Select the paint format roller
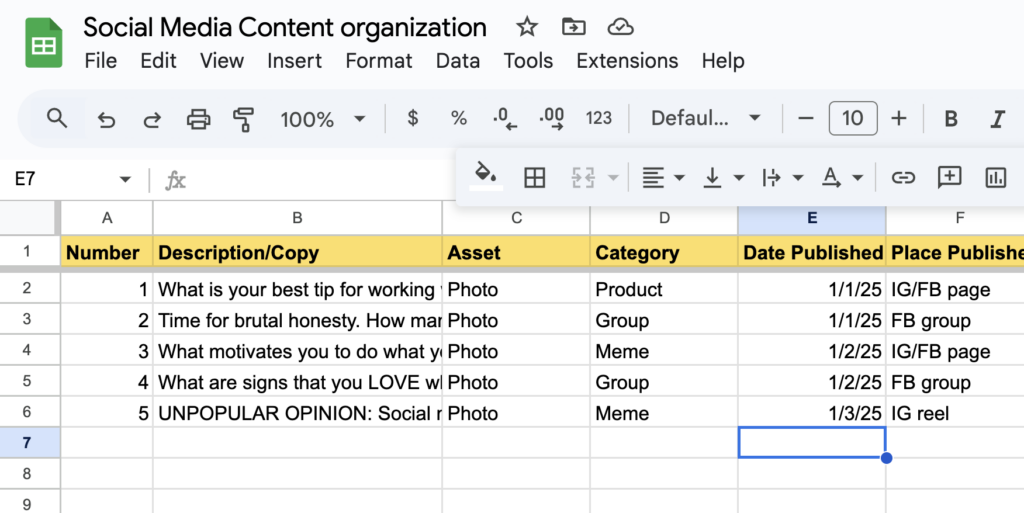 (x=244, y=119)
